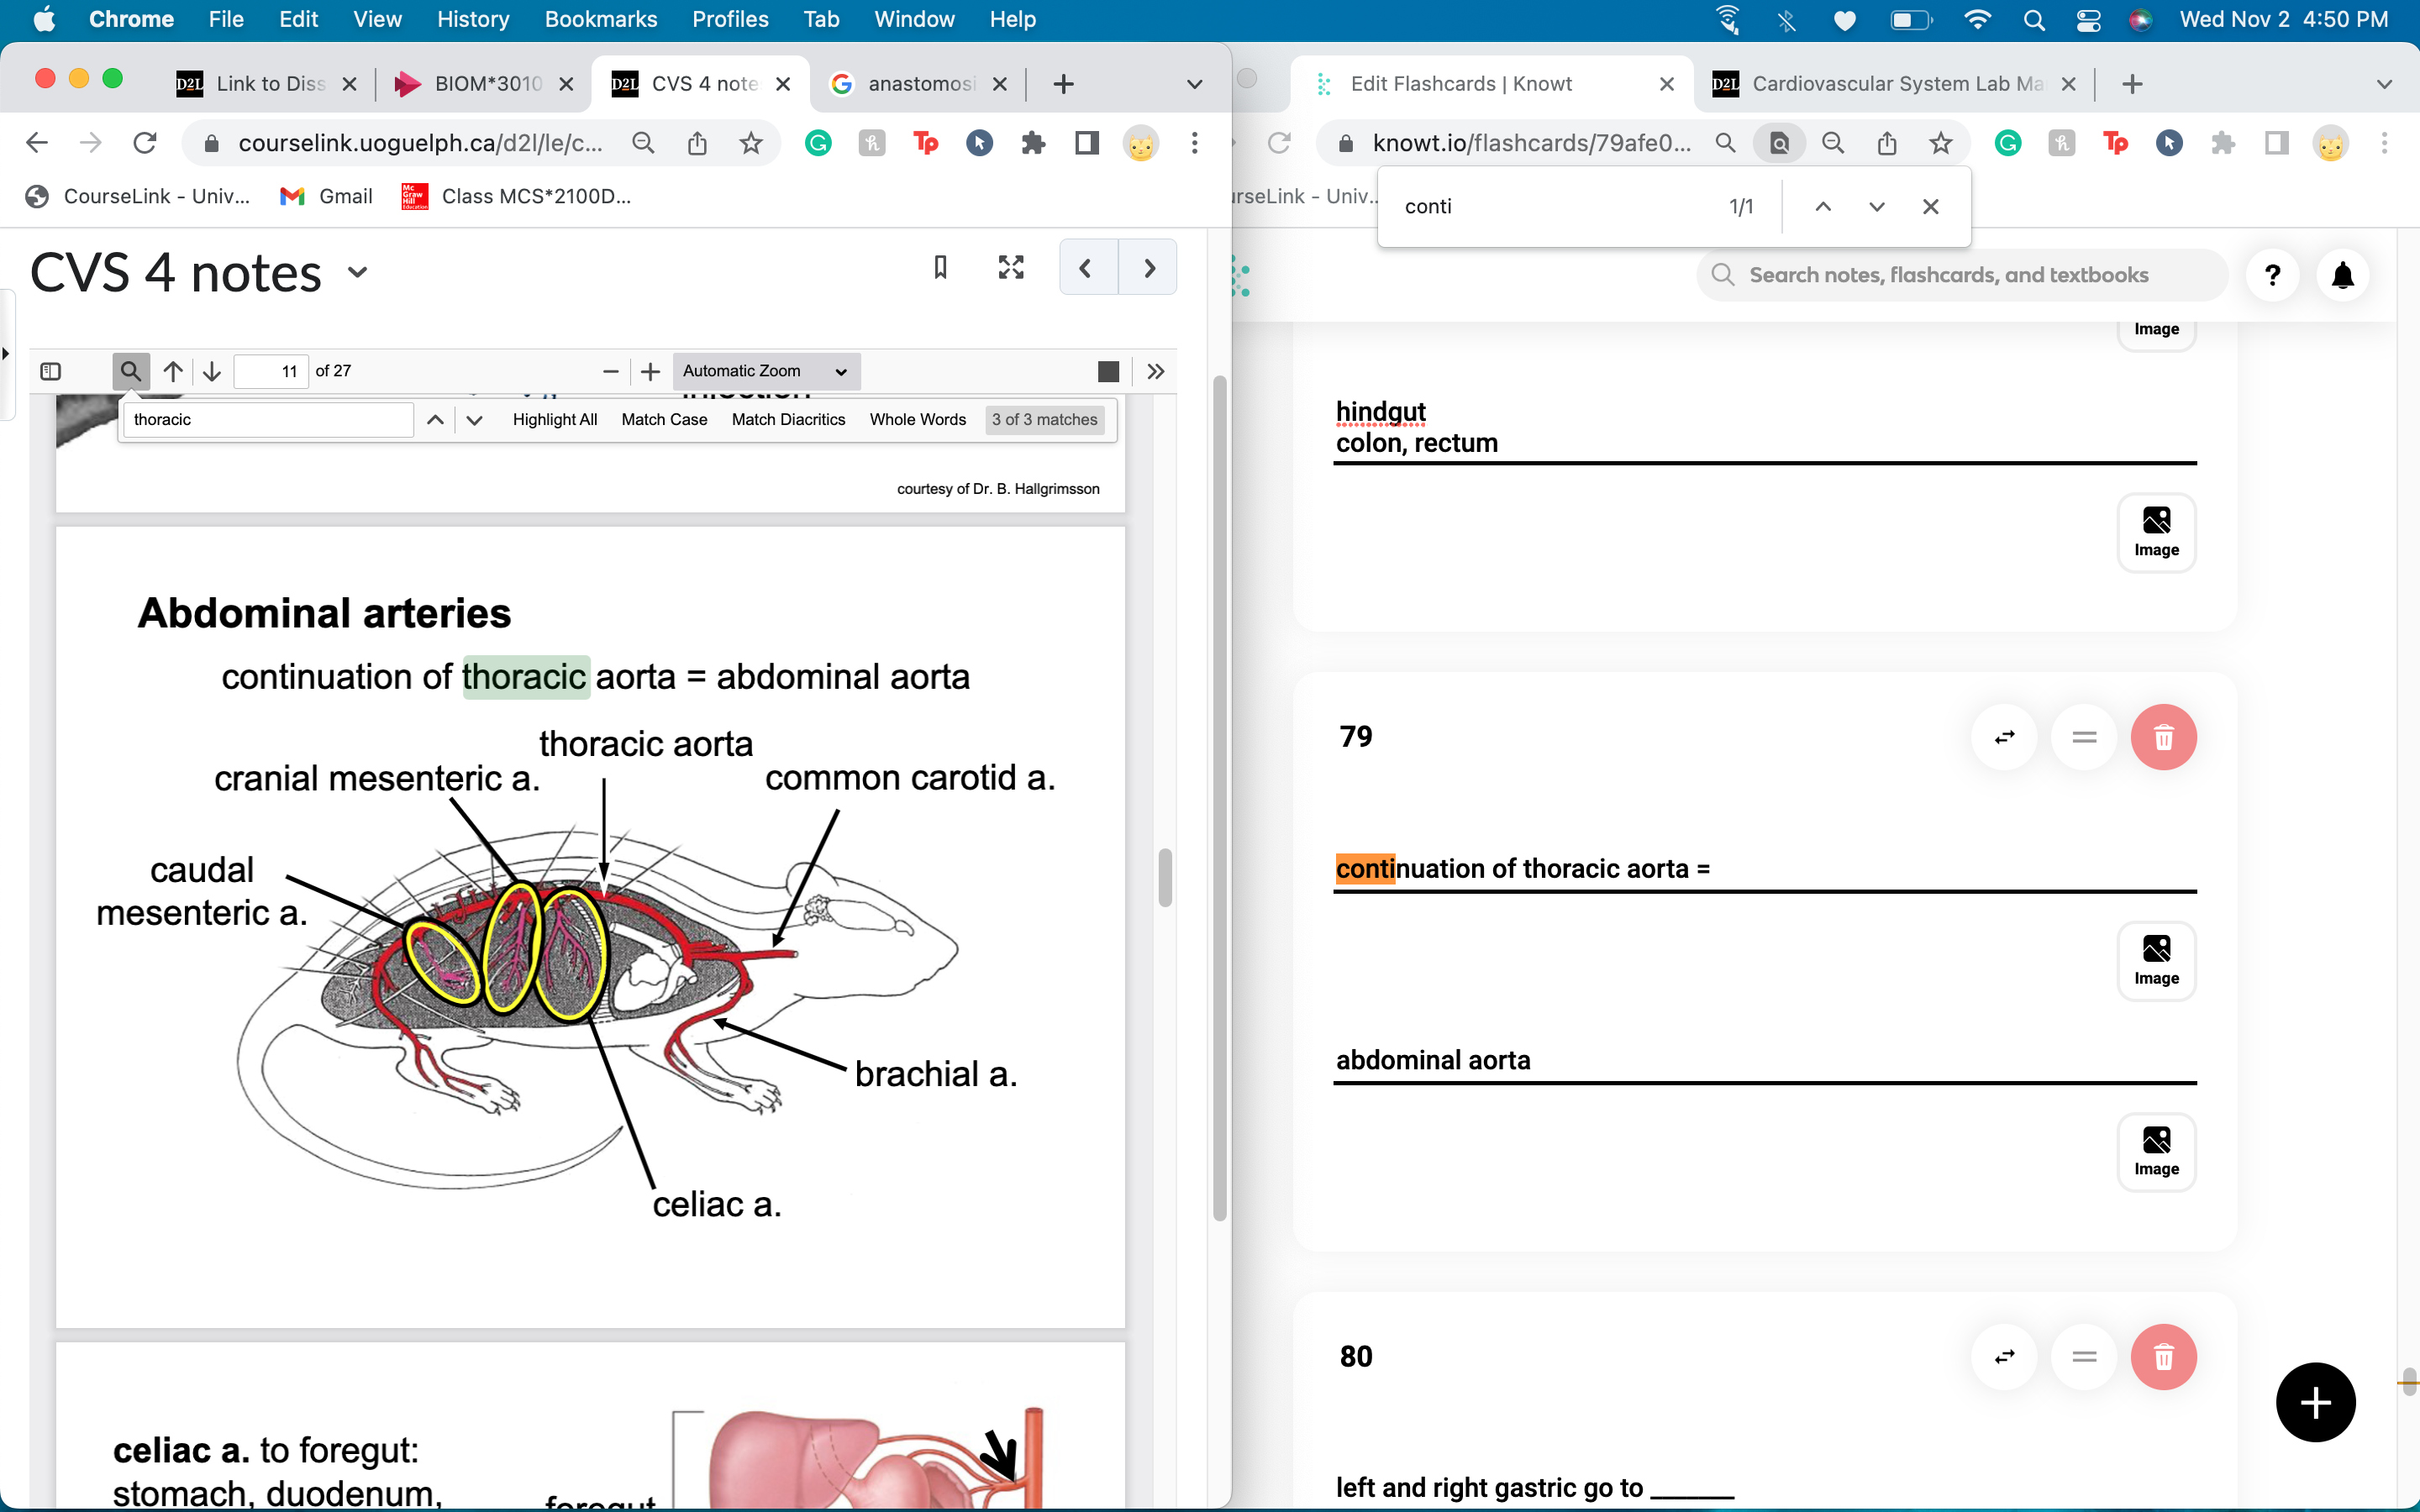Open Chrome Bookmarks menu
2420x1512 pixels.
[x=601, y=19]
